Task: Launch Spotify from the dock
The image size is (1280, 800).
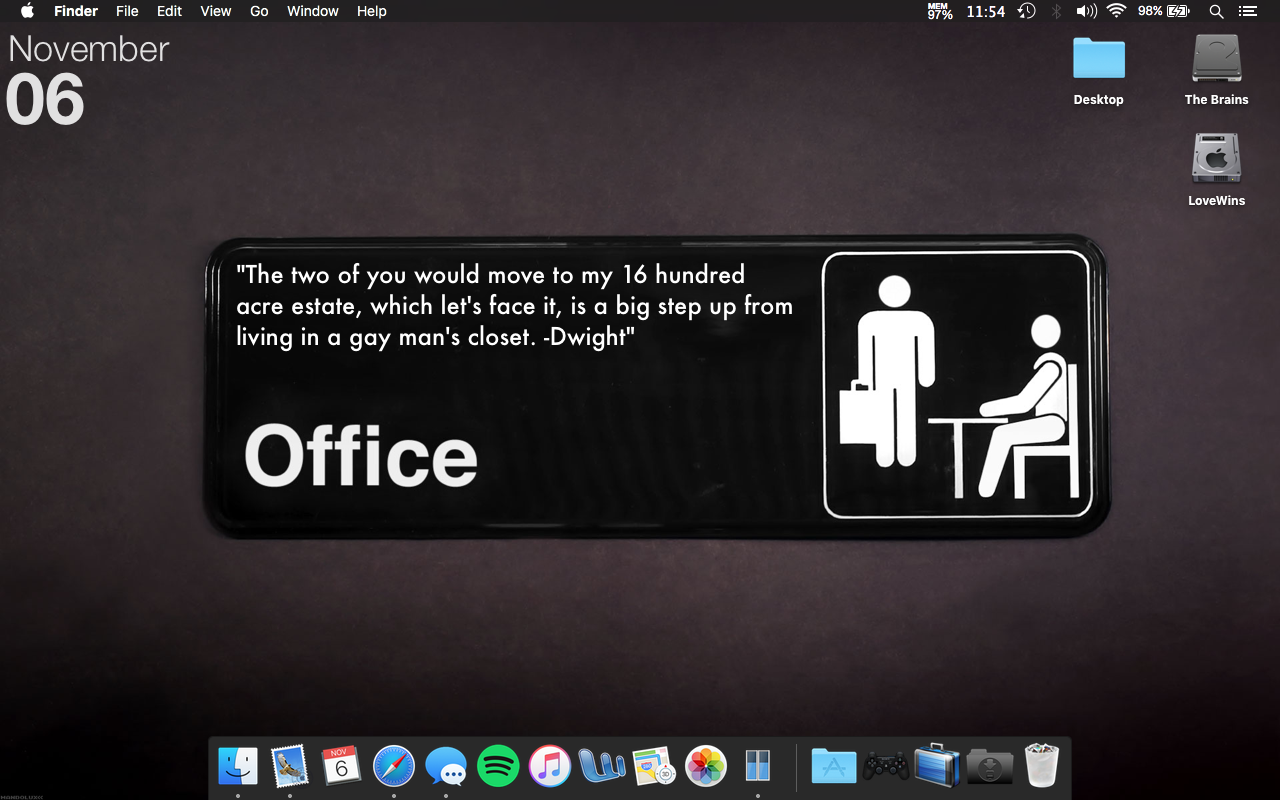Action: [x=498, y=767]
